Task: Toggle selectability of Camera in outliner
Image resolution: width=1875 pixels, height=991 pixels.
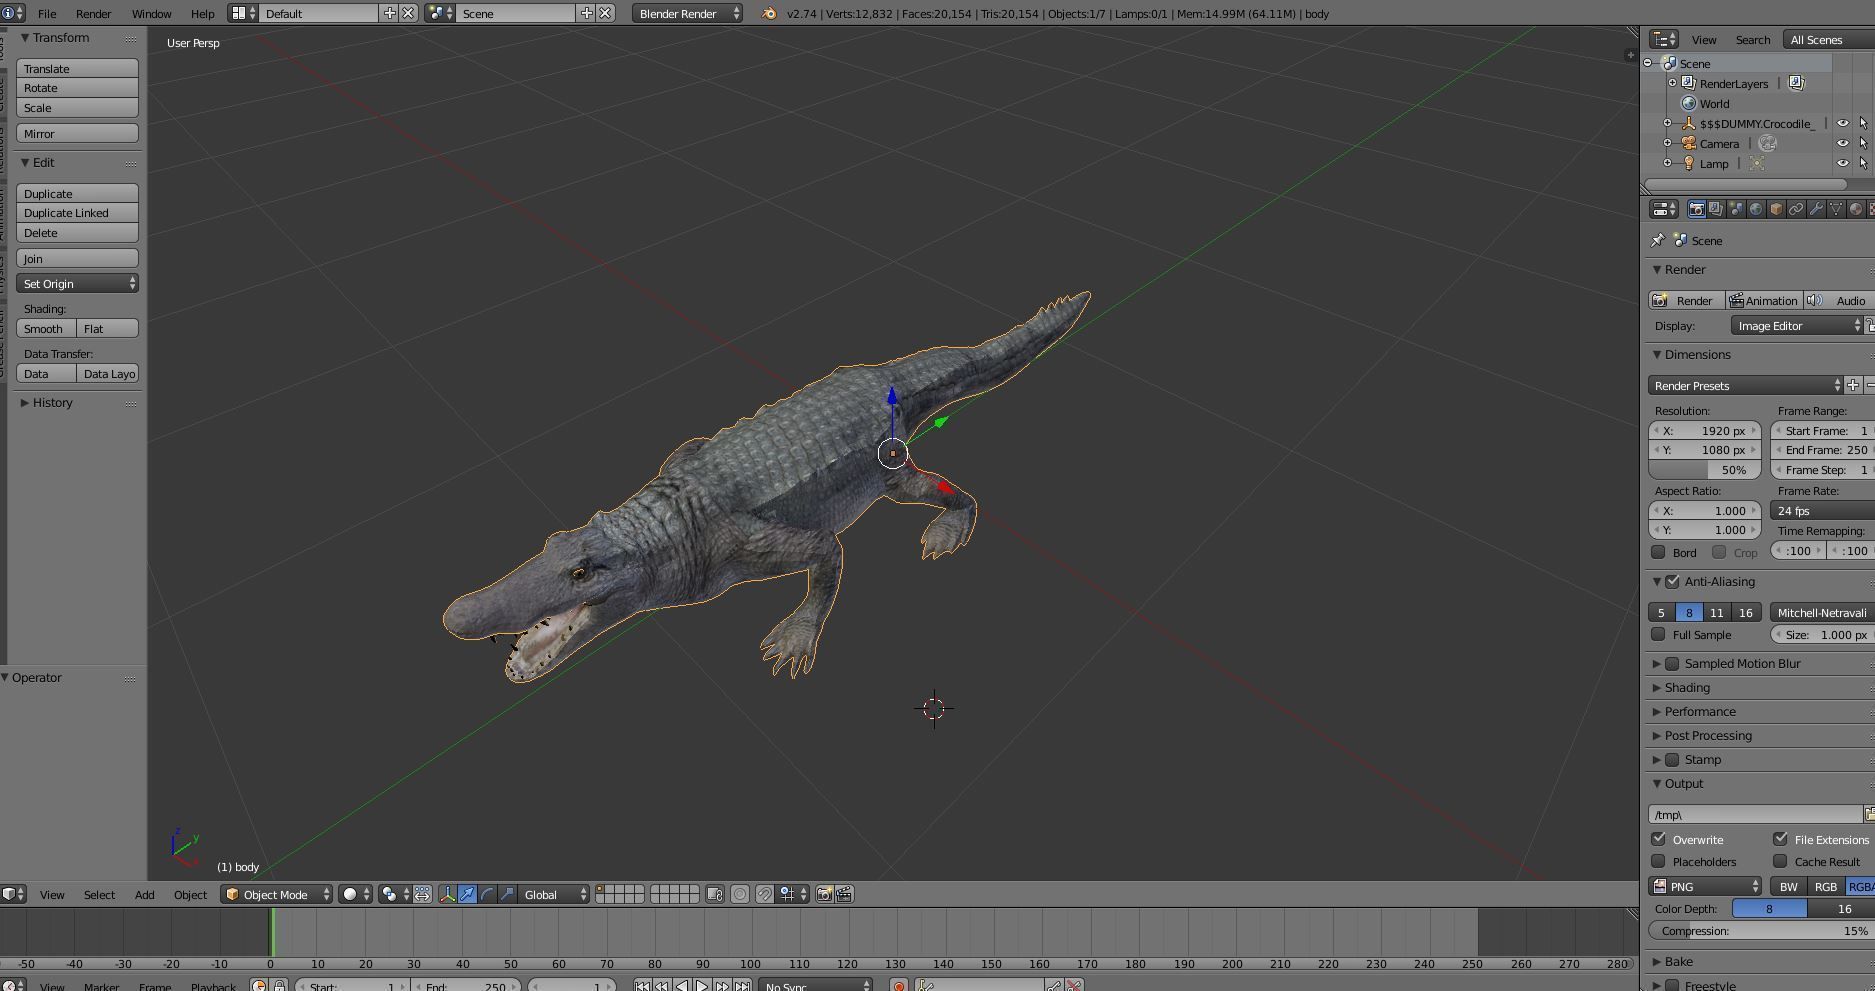Action: point(1863,143)
